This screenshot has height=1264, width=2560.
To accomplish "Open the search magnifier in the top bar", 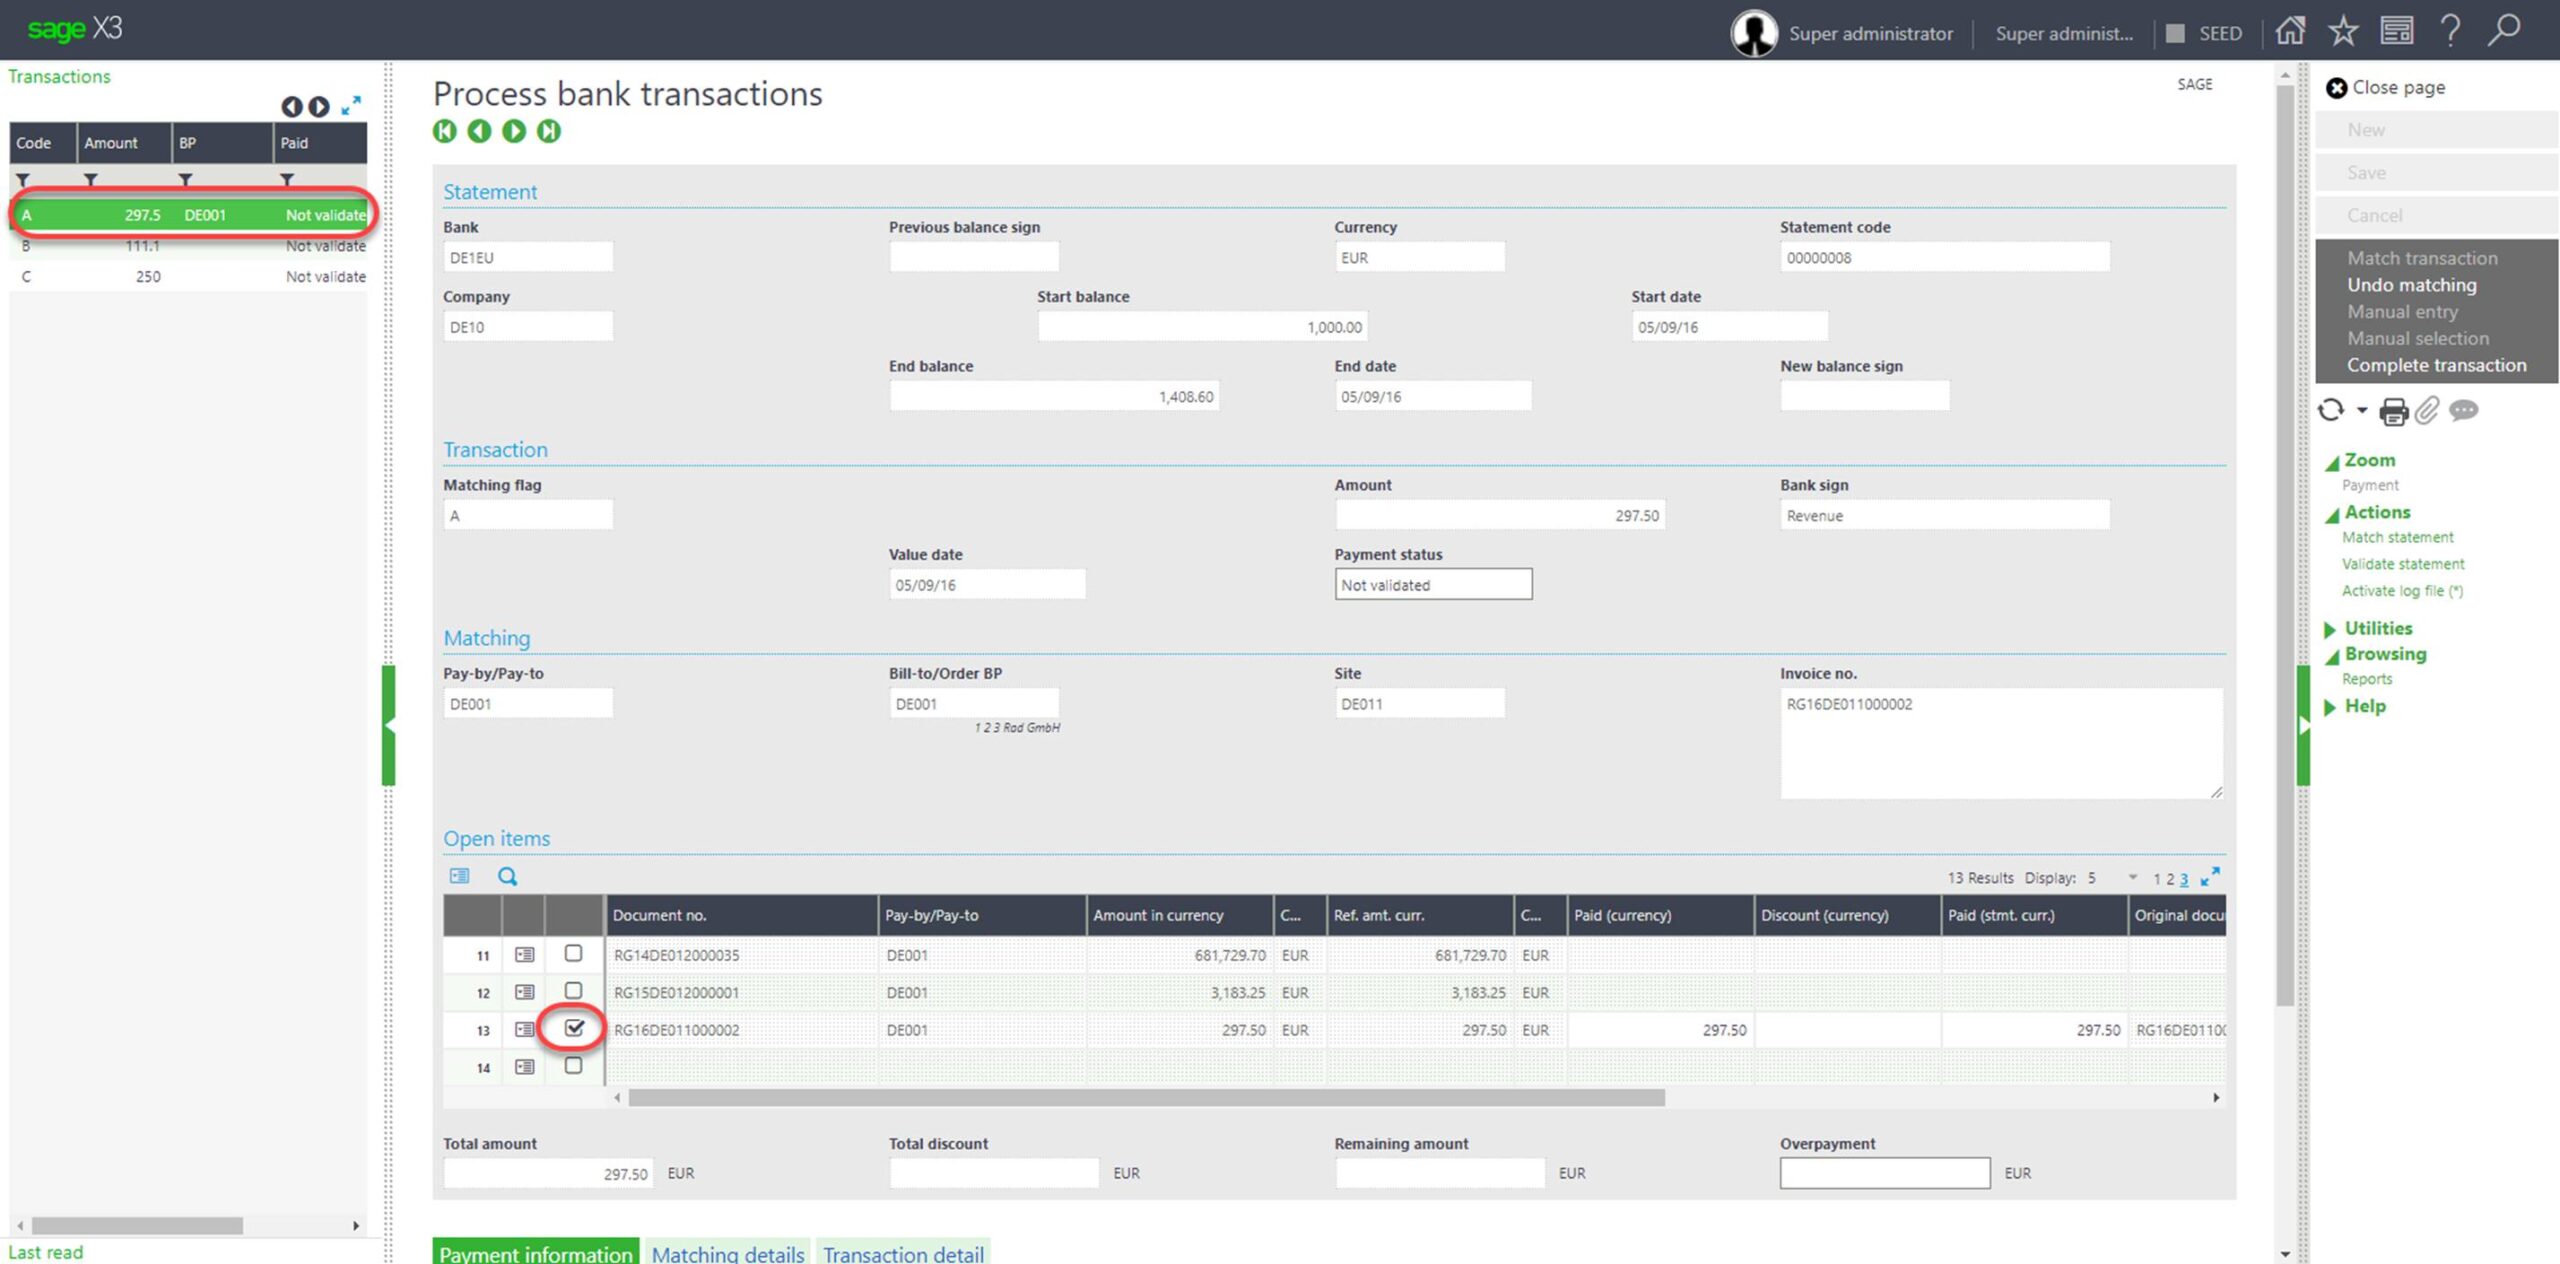I will click(x=2504, y=31).
